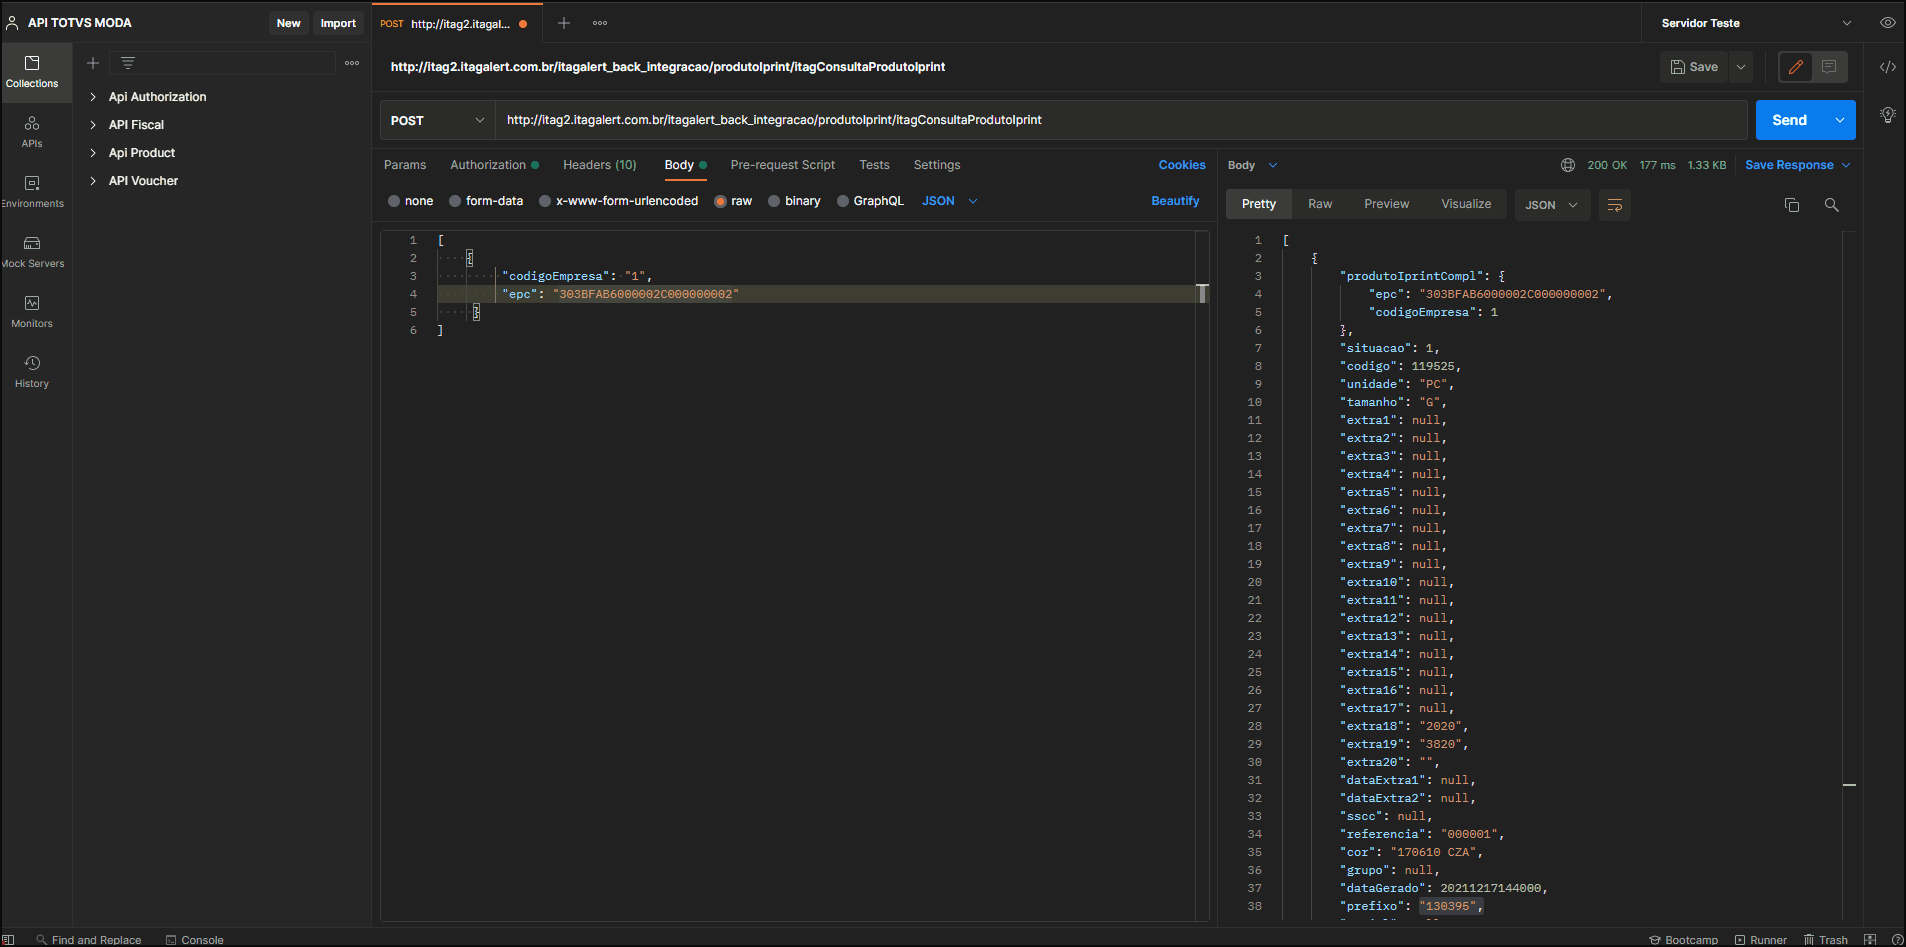Open the History sidebar panel
Image resolution: width=1906 pixels, height=947 pixels.
tap(32, 371)
